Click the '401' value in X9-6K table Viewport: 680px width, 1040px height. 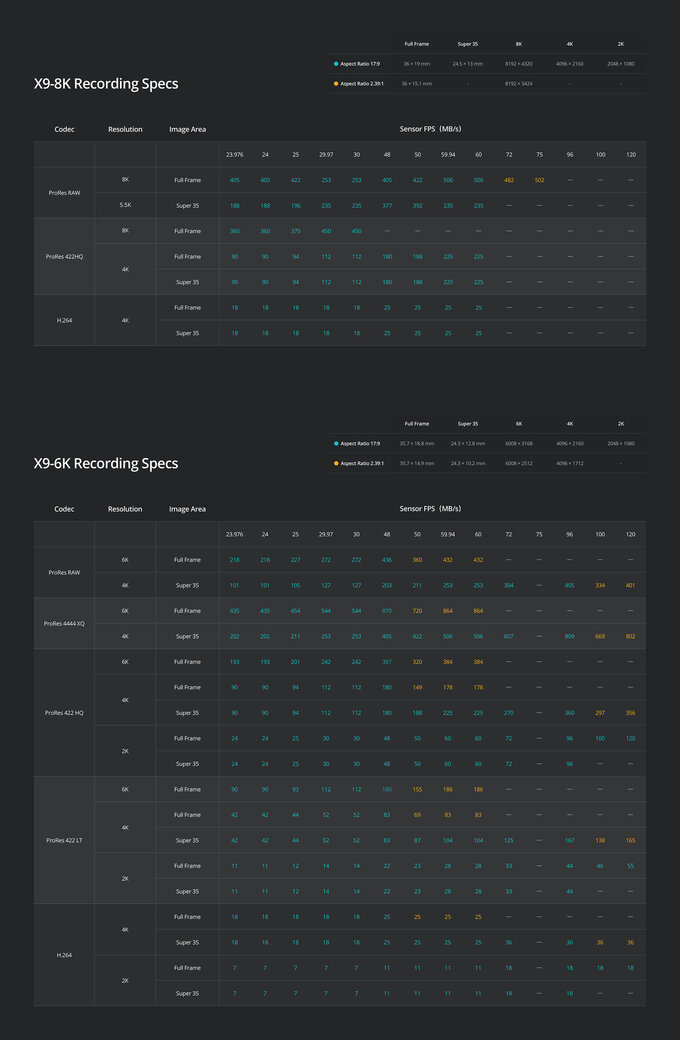pos(630,586)
